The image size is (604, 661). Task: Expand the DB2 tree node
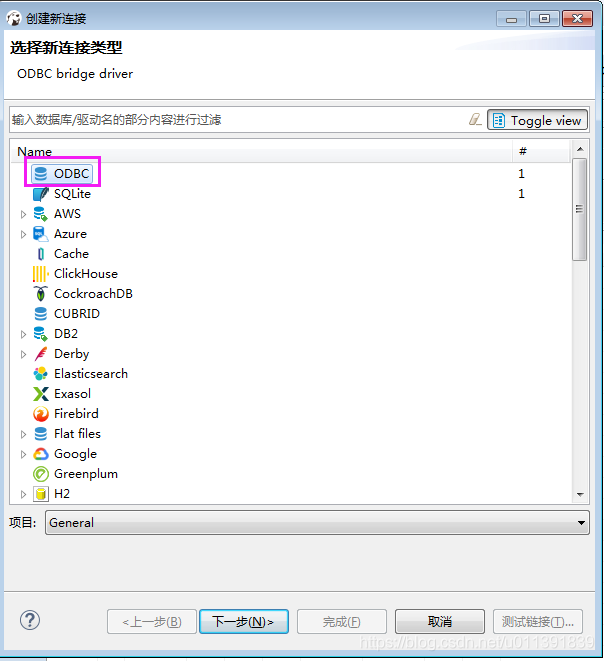click(23, 334)
